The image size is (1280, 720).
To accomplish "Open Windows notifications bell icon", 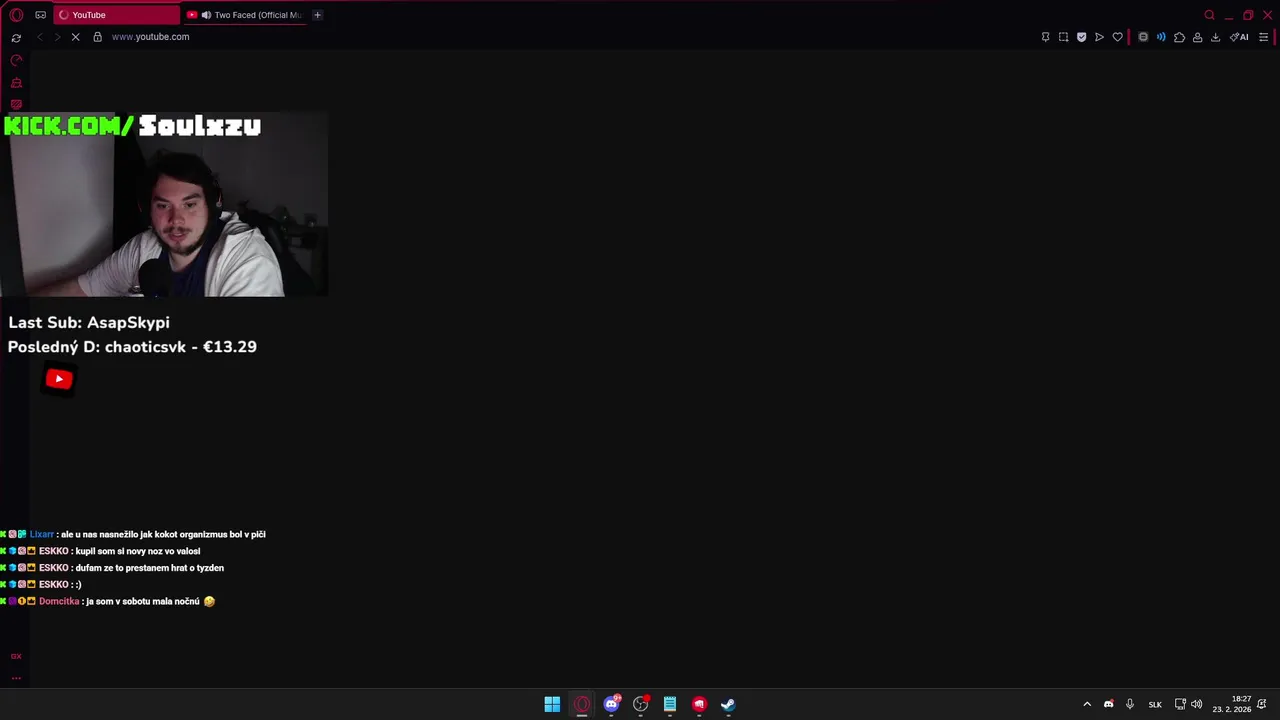I will point(1263,704).
